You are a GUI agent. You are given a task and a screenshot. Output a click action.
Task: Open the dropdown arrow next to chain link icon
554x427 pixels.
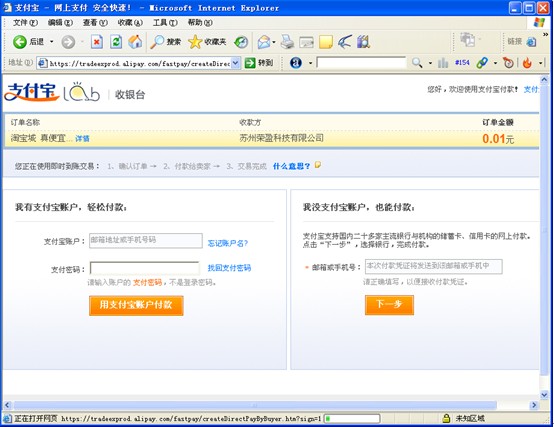coord(495,63)
